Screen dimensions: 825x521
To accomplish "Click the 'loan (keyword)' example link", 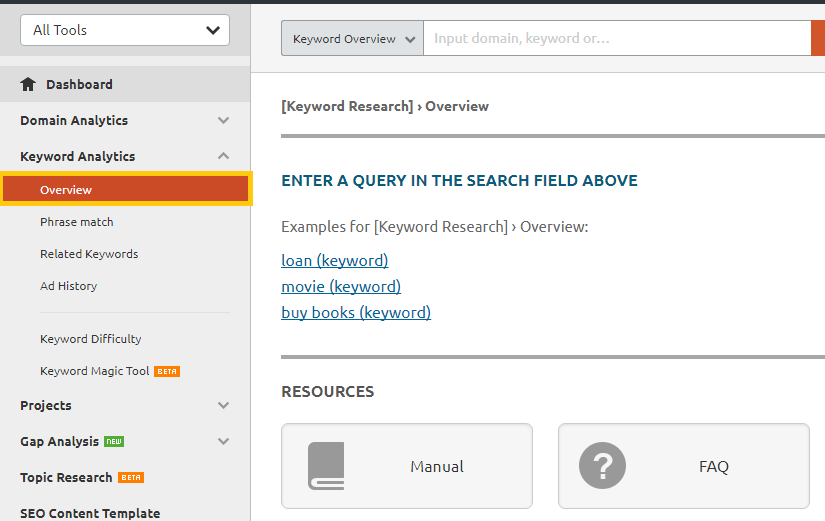I will (x=335, y=260).
